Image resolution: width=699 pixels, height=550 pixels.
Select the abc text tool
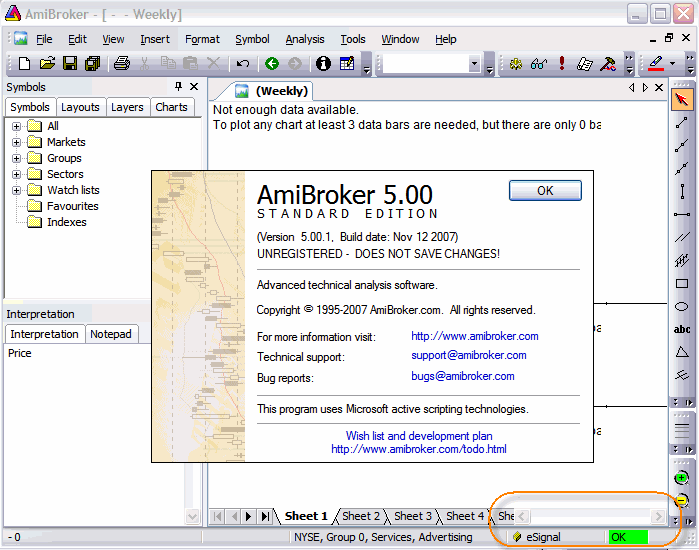[x=682, y=329]
